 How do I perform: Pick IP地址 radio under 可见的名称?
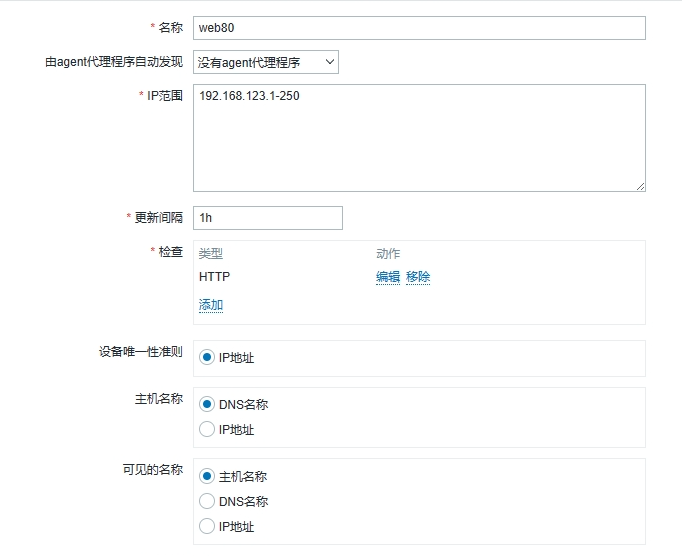(207, 526)
